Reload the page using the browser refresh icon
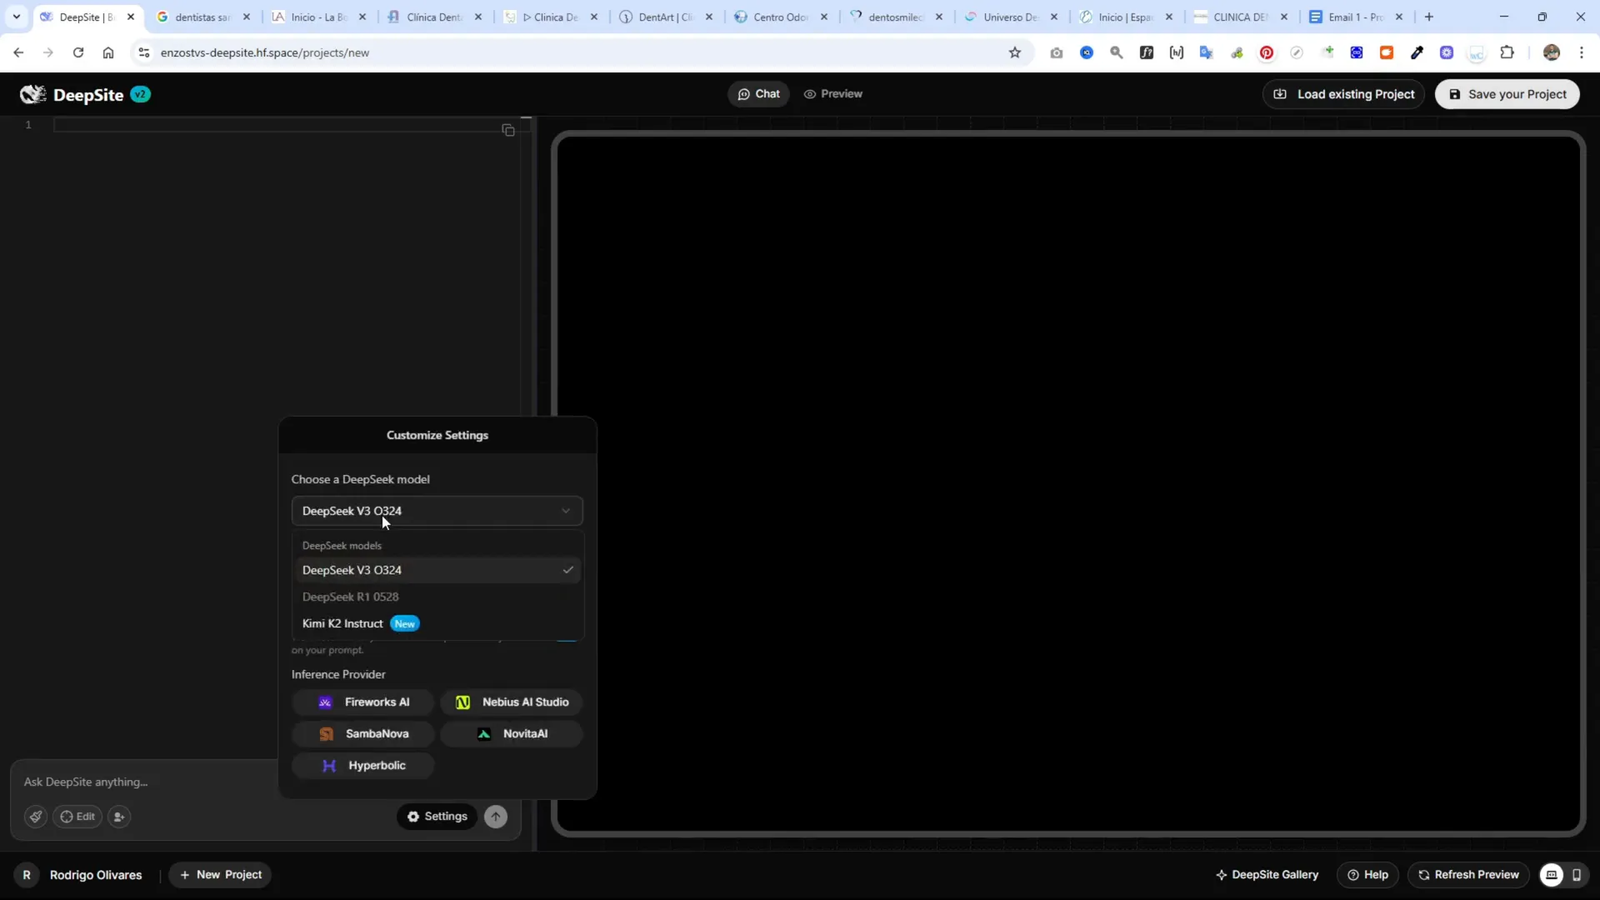 [x=78, y=53]
